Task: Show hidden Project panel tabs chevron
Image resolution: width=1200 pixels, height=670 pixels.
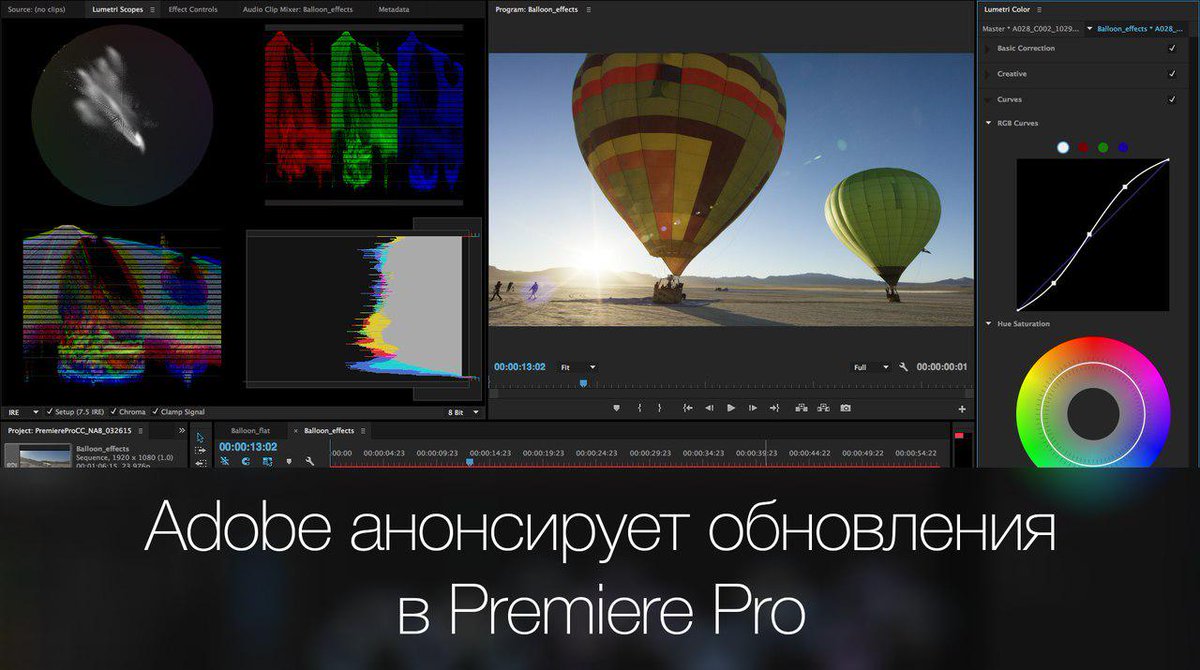Action: coord(182,431)
